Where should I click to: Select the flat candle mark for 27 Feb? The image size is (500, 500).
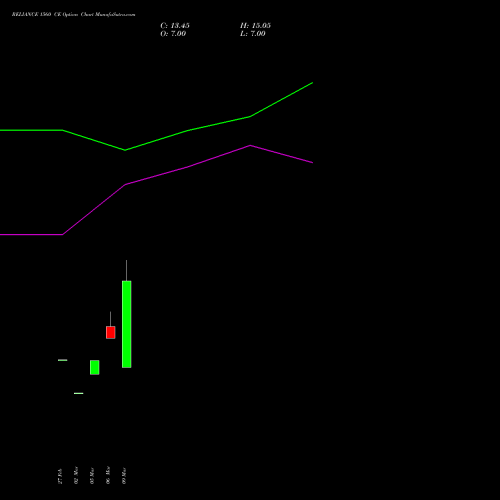(x=63, y=360)
